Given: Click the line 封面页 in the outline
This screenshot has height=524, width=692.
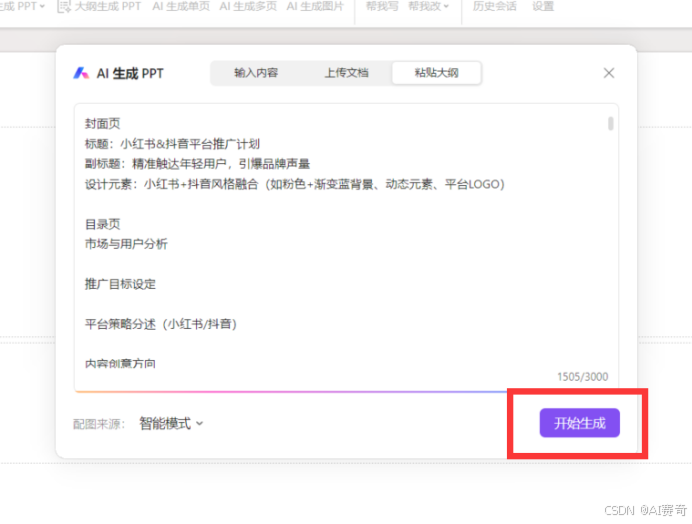Looking at the screenshot, I should point(102,124).
